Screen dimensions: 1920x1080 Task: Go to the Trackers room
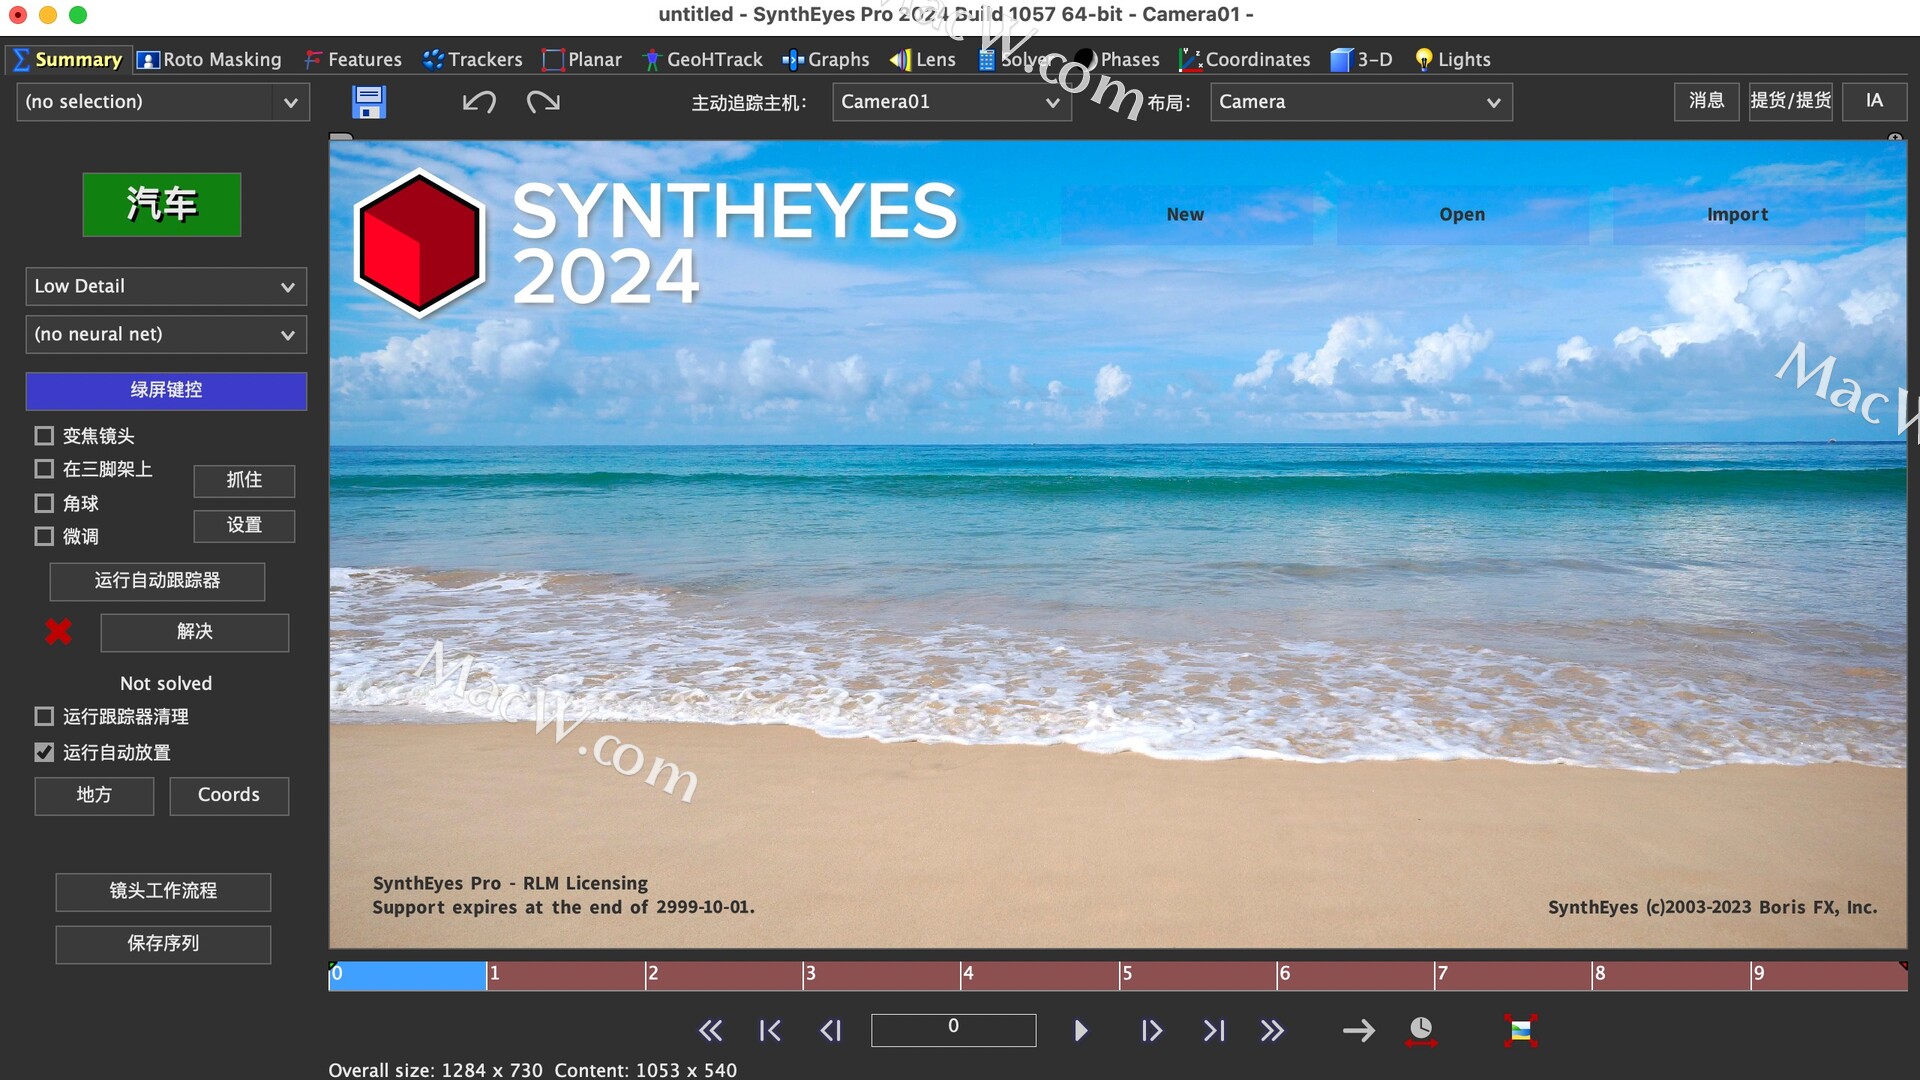(472, 60)
